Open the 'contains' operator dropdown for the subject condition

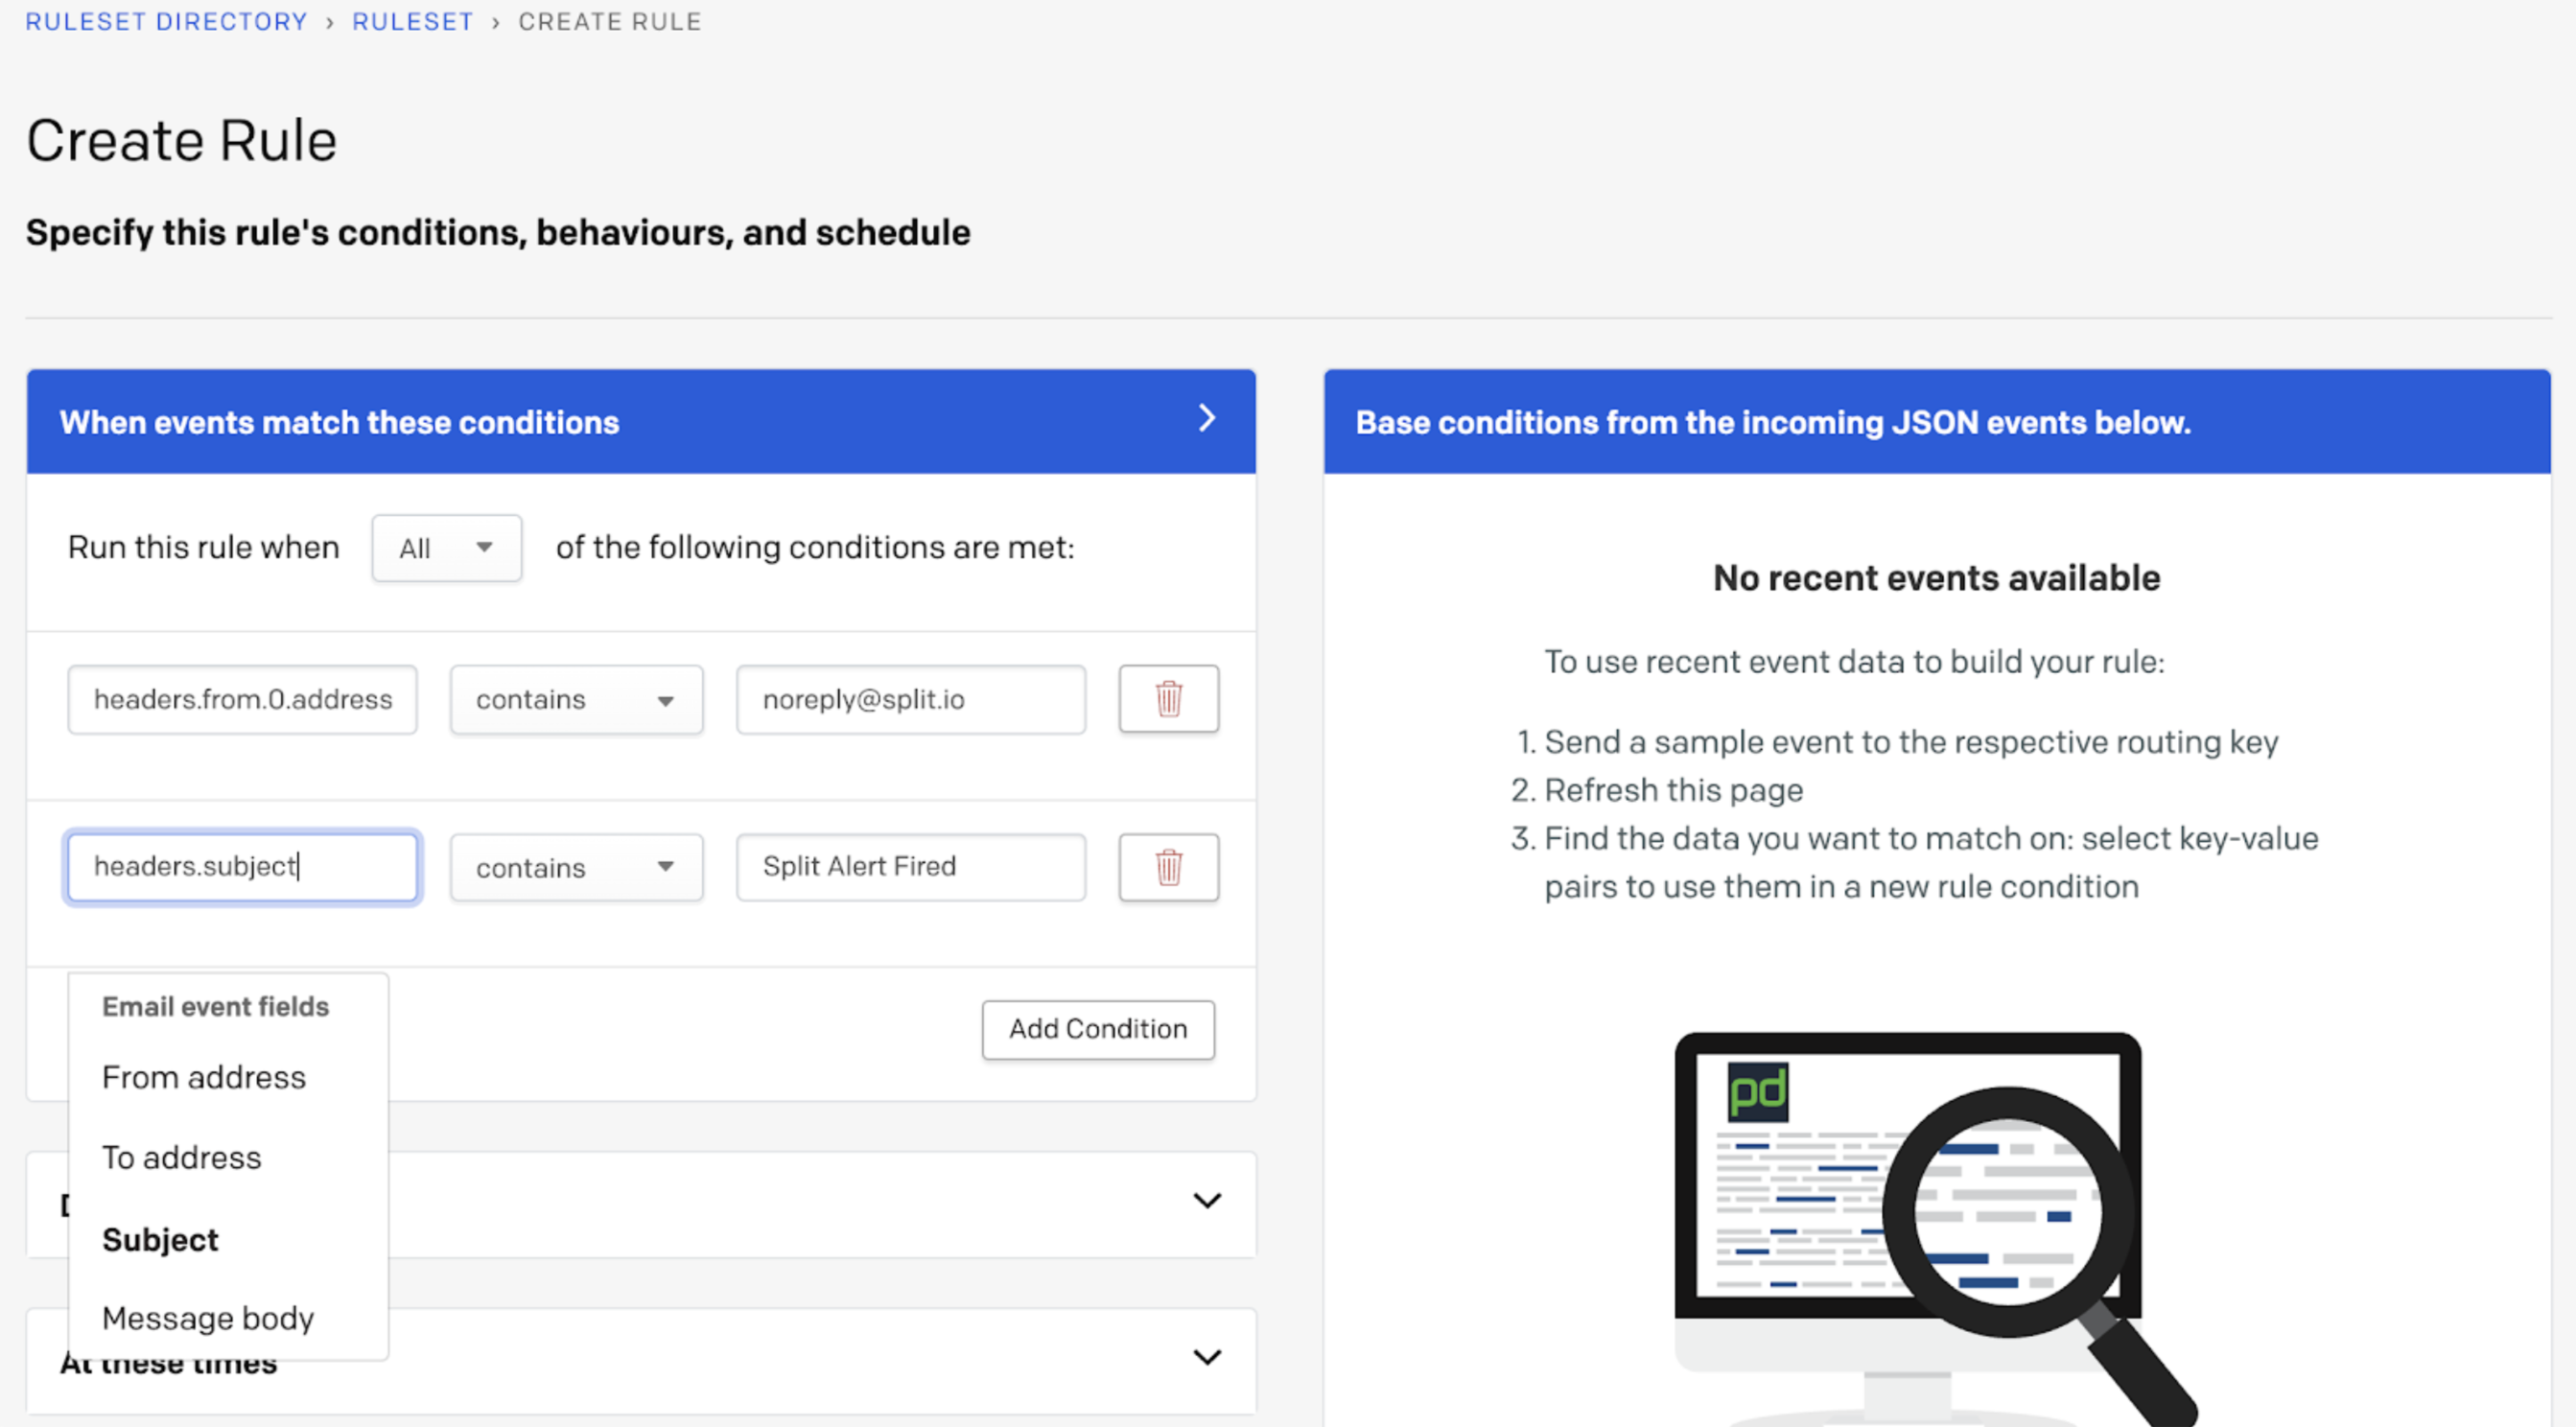point(576,868)
